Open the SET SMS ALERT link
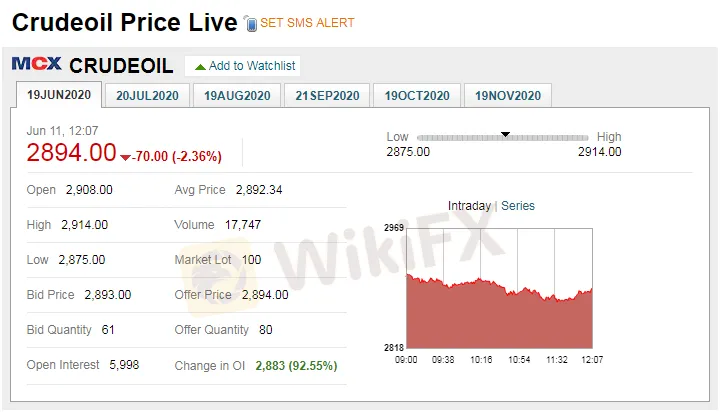This screenshot has width=720, height=412. [x=307, y=23]
